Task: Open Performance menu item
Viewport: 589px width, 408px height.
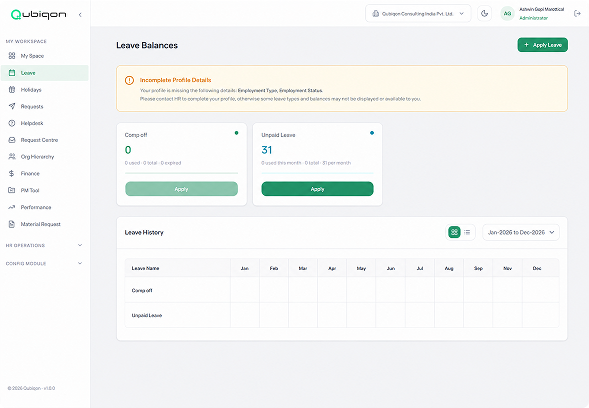Action: point(45,207)
